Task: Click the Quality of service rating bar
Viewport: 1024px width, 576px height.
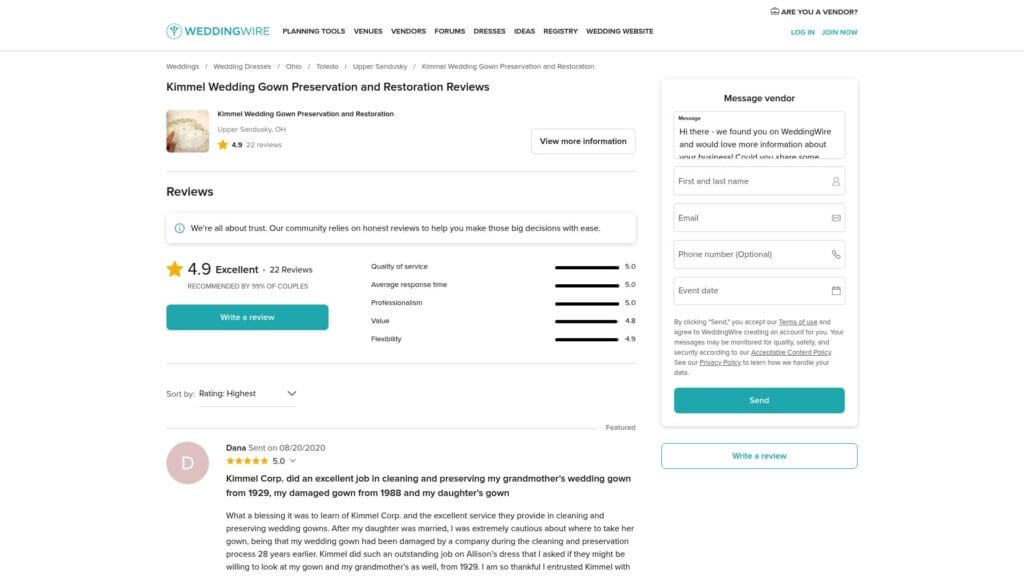Action: (587, 267)
